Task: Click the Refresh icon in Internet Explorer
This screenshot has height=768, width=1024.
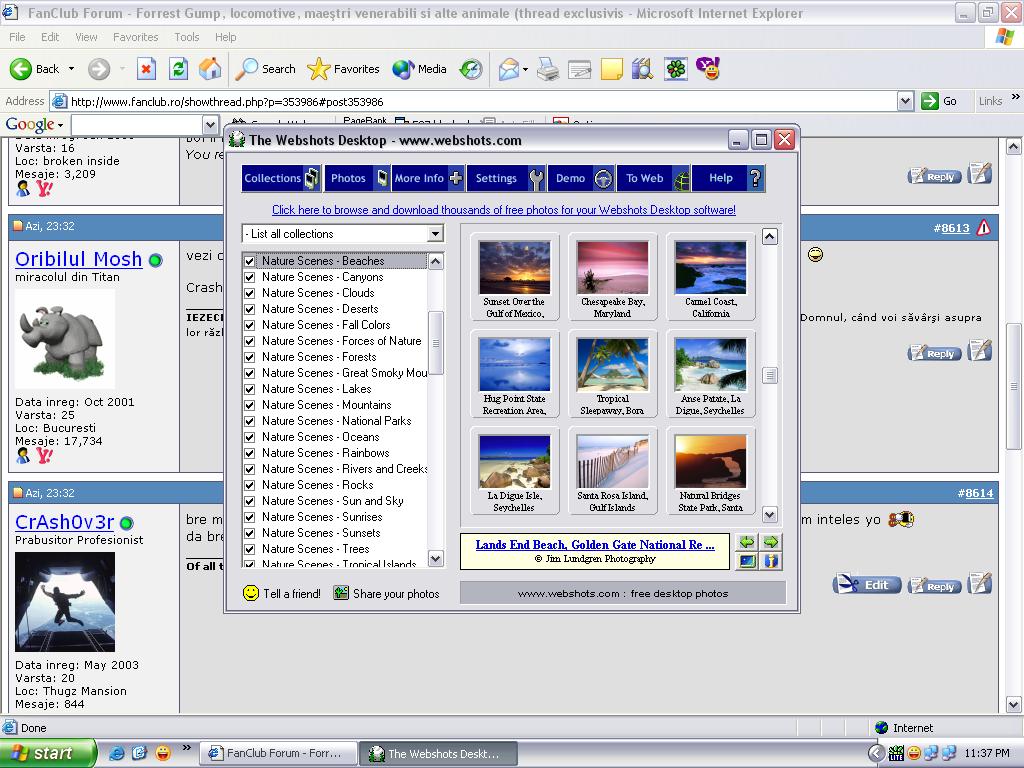Action: (178, 69)
